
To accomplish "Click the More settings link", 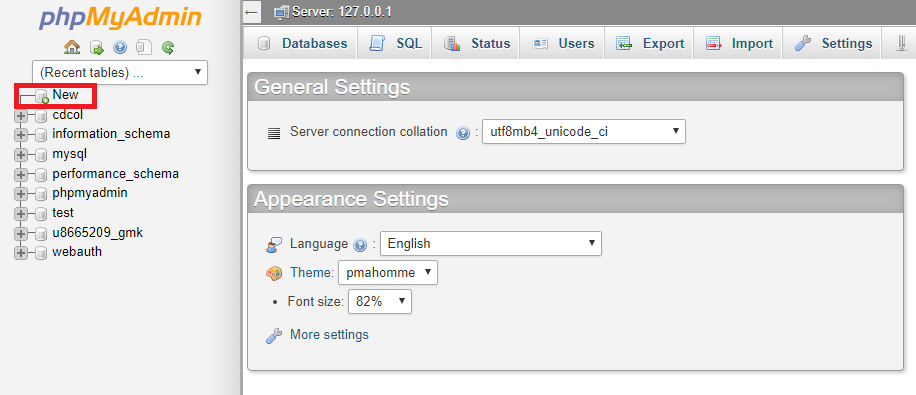I will click(329, 335).
